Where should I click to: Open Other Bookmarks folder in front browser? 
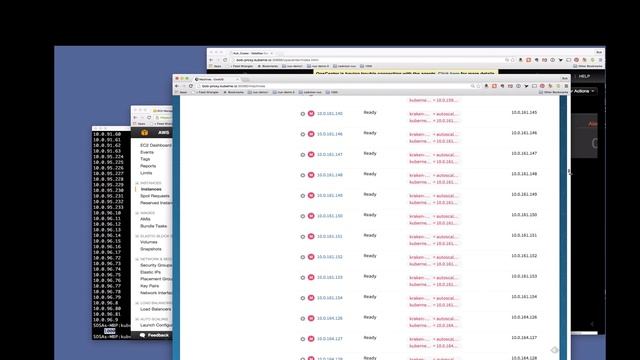(x=553, y=92)
